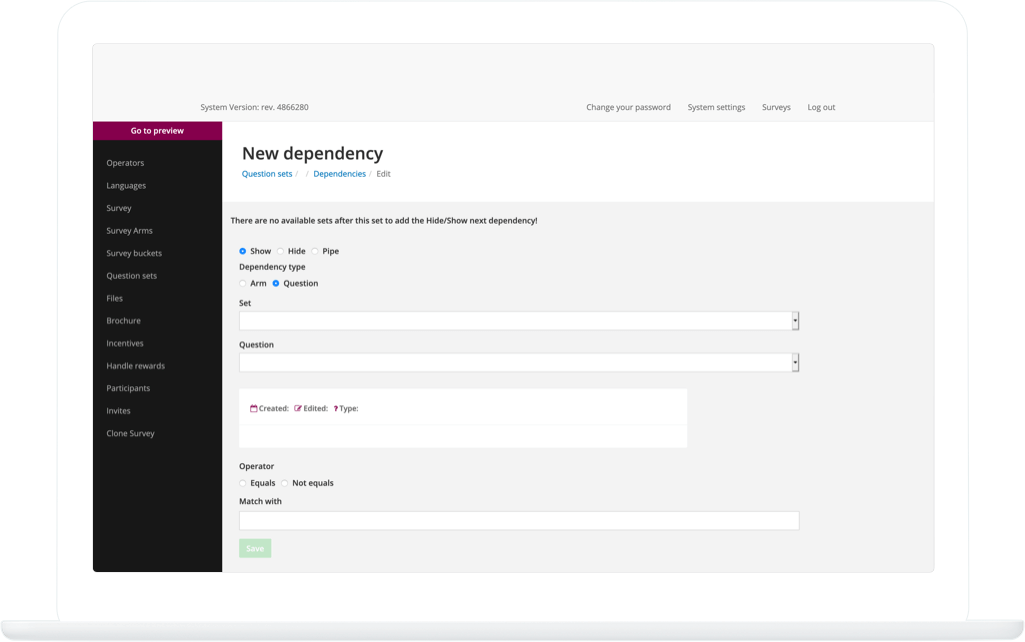The width and height of the screenshot is (1025, 642).
Task: Click the Log out link
Action: 821,107
